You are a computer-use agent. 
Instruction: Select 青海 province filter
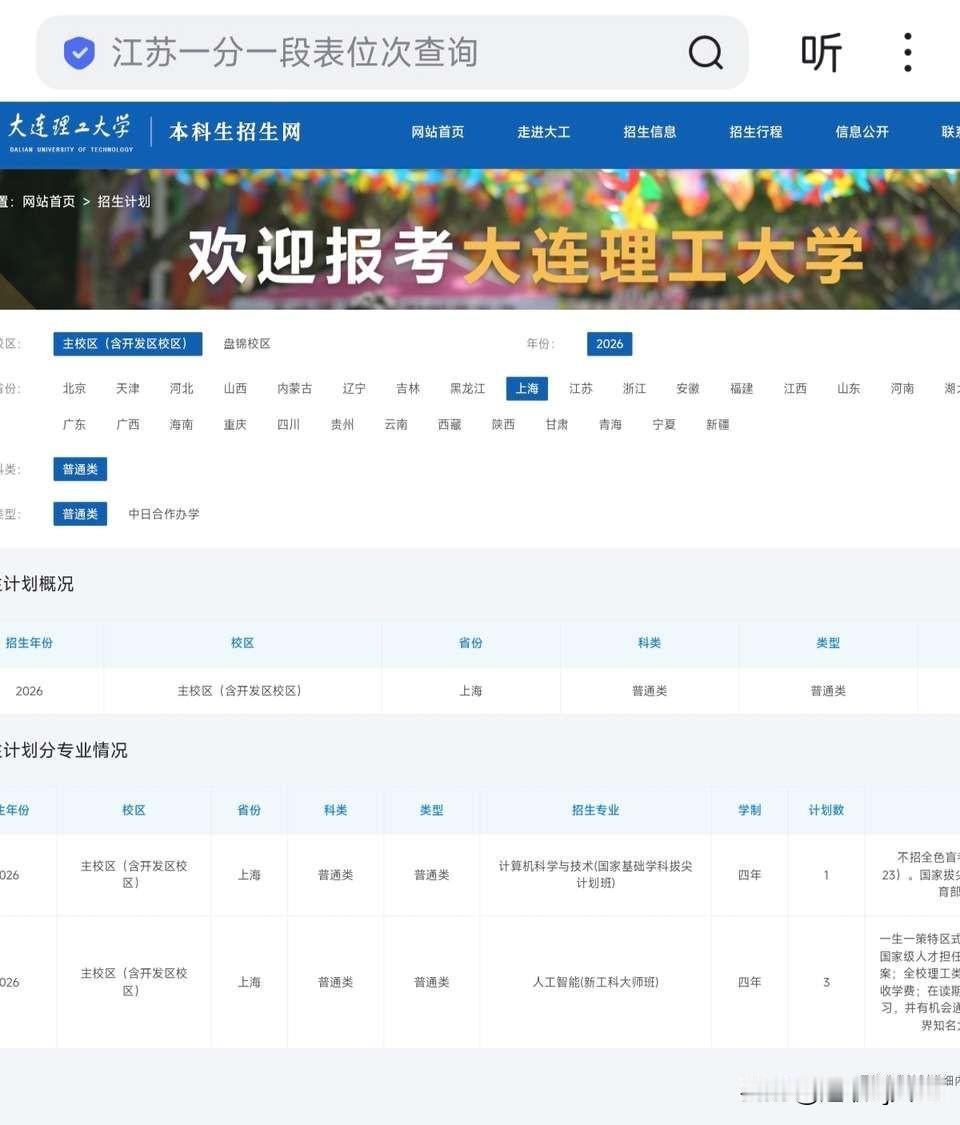(611, 424)
